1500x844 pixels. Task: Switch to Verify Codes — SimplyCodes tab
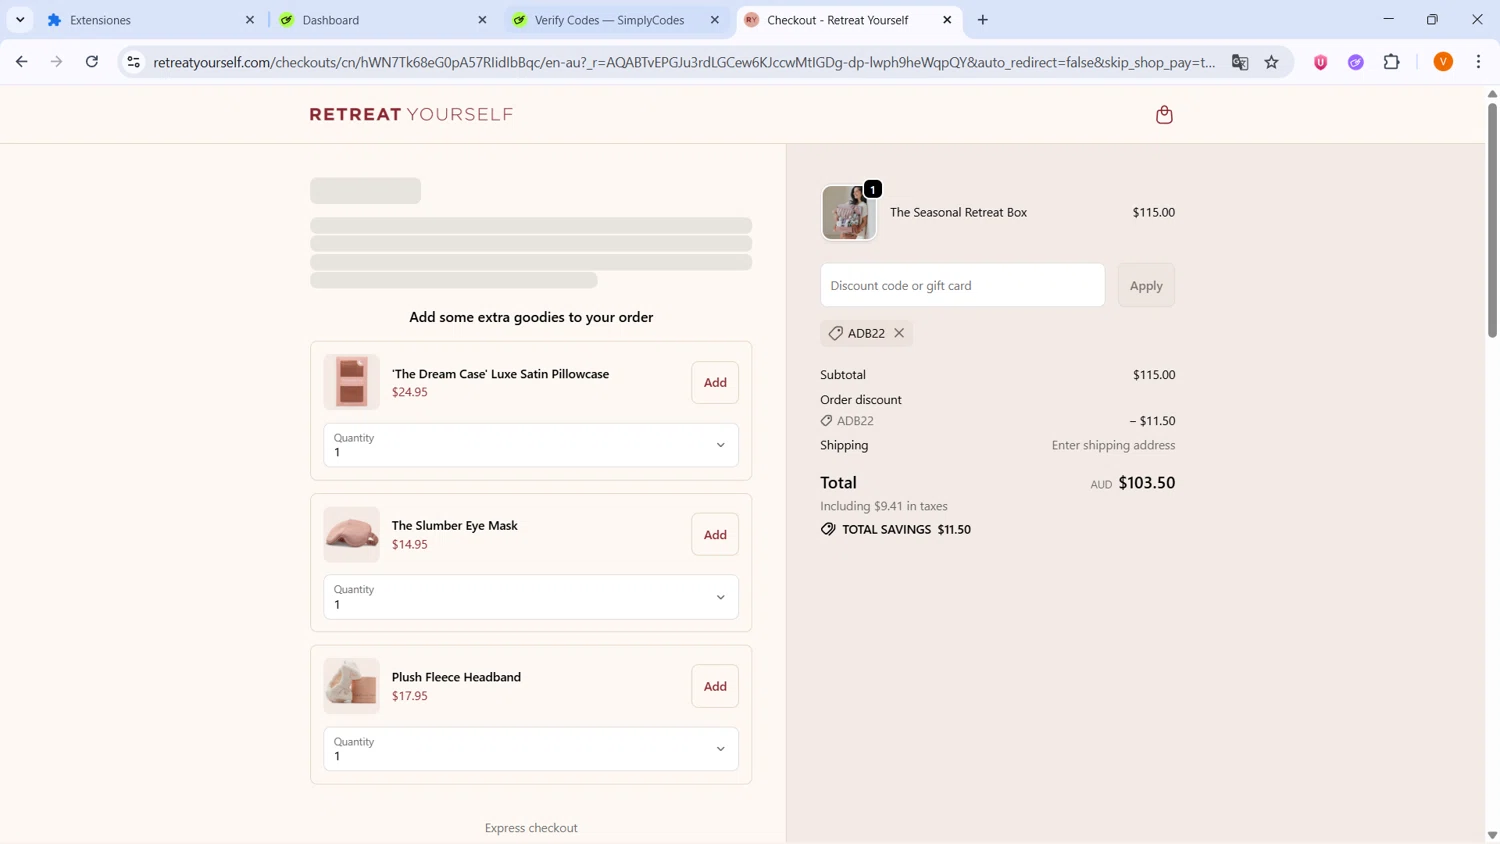(615, 20)
